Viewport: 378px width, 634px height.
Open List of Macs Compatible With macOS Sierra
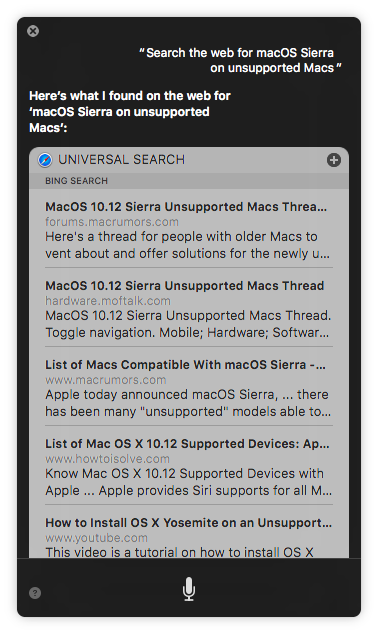point(189,387)
